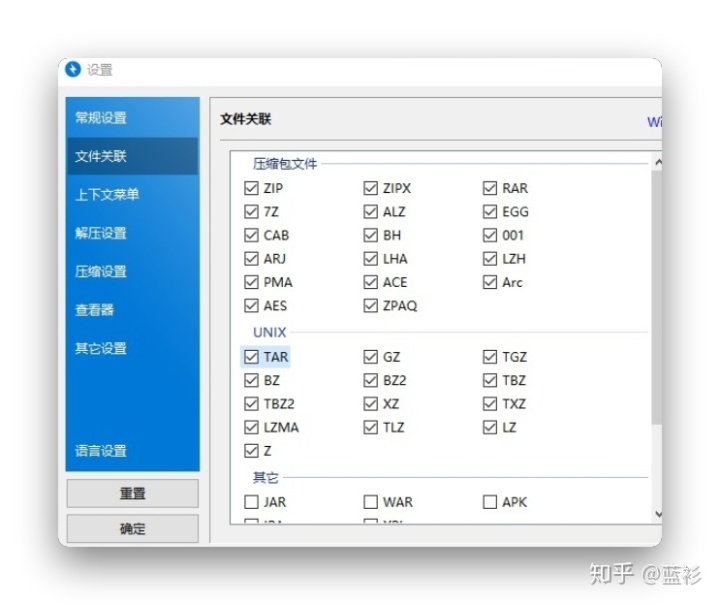The image size is (720, 605).
Task: Click the 压缩包文件 group label
Action: pyautogui.click(x=285, y=164)
